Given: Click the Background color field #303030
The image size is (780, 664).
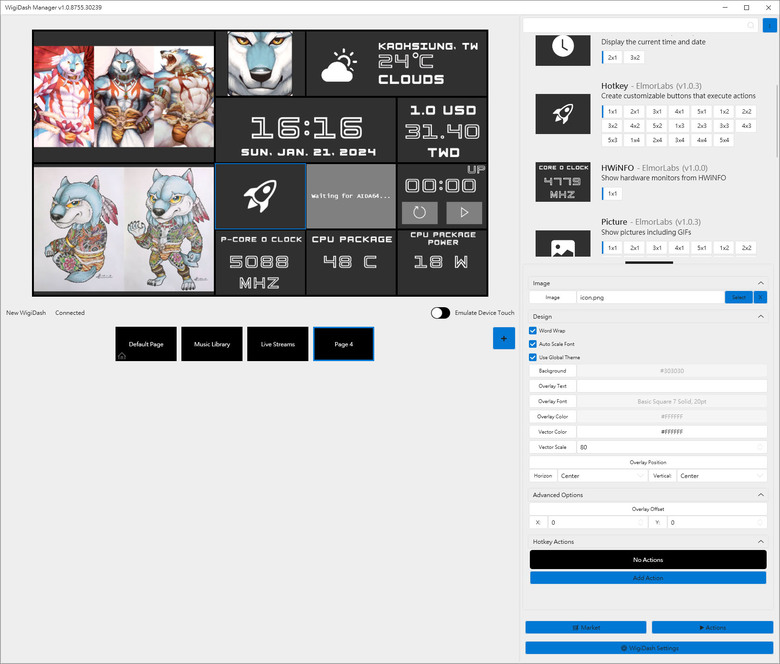Looking at the screenshot, I should (672, 371).
